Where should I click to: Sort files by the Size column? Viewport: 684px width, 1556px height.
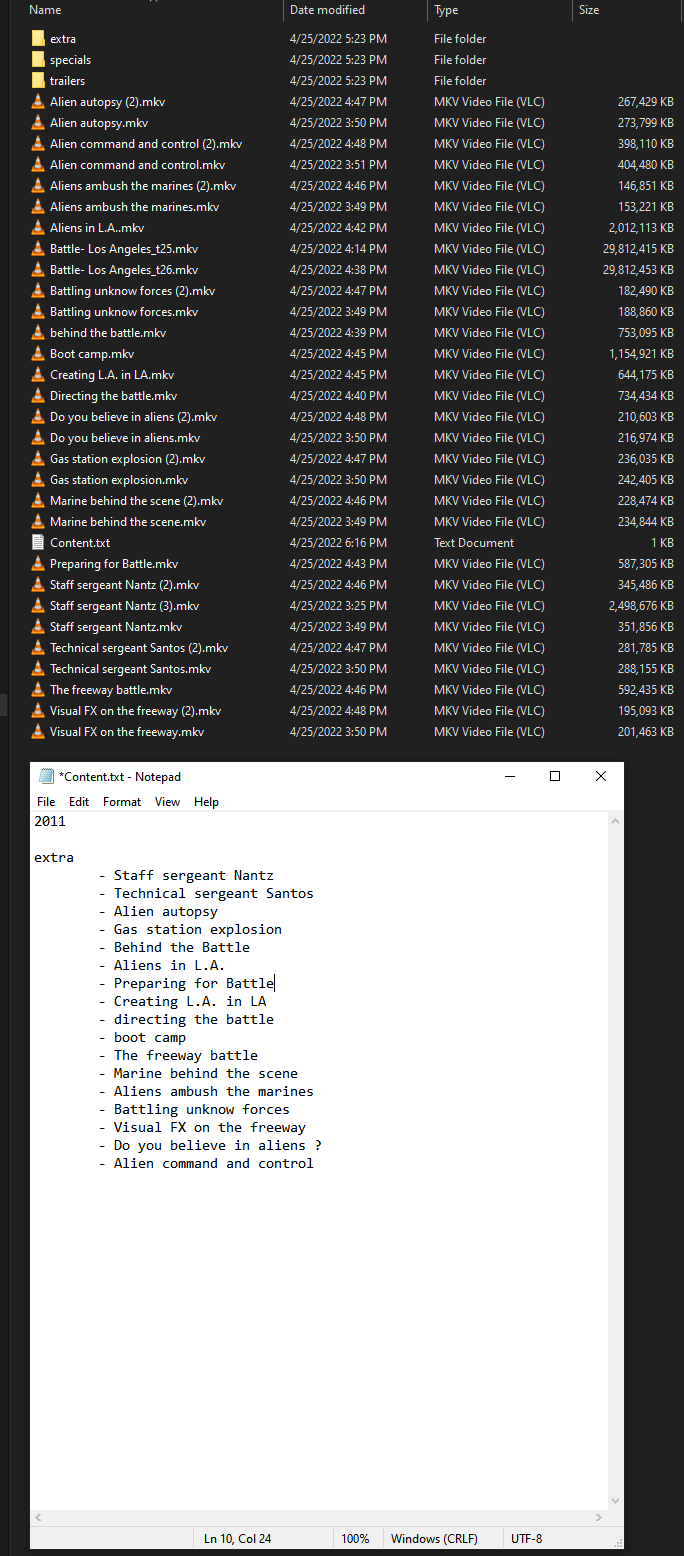(589, 10)
